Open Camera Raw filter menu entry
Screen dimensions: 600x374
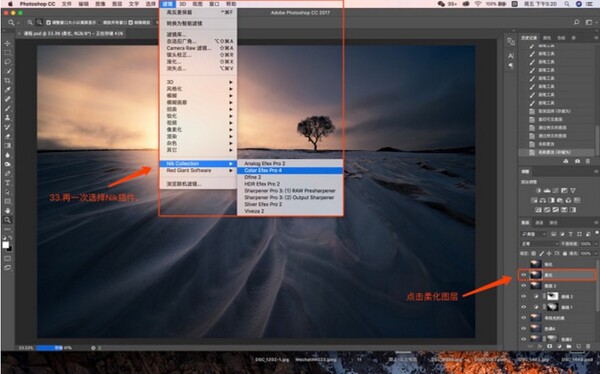click(x=198, y=48)
